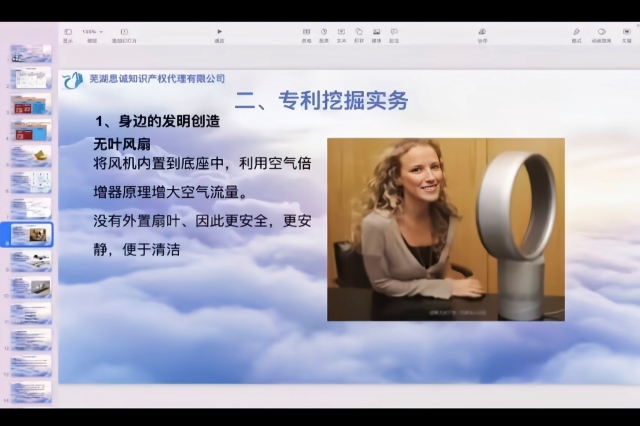Click the slide title 二、专利挖掘实务

click(321, 100)
